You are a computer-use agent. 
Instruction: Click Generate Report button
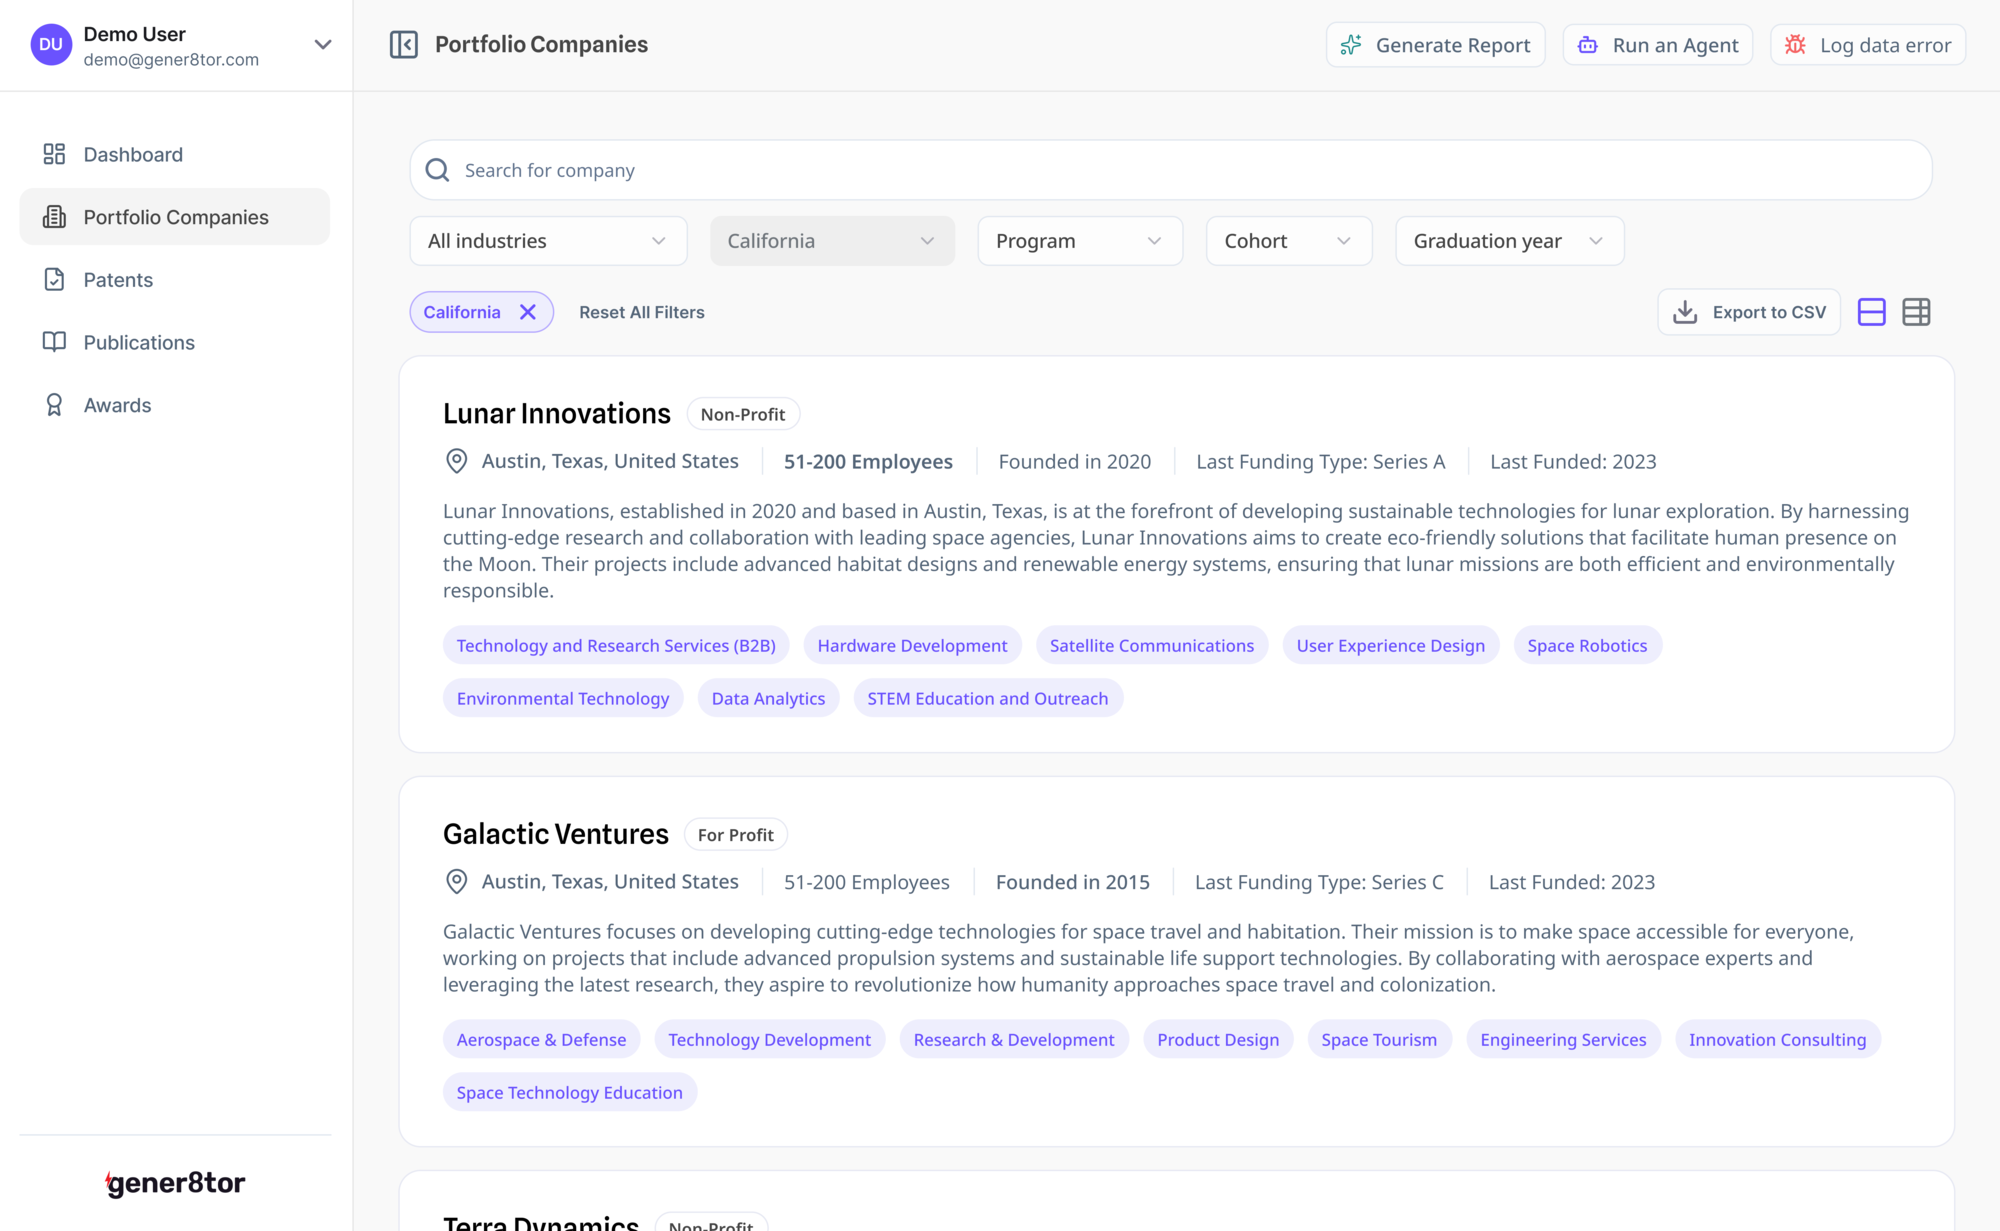(x=1435, y=45)
